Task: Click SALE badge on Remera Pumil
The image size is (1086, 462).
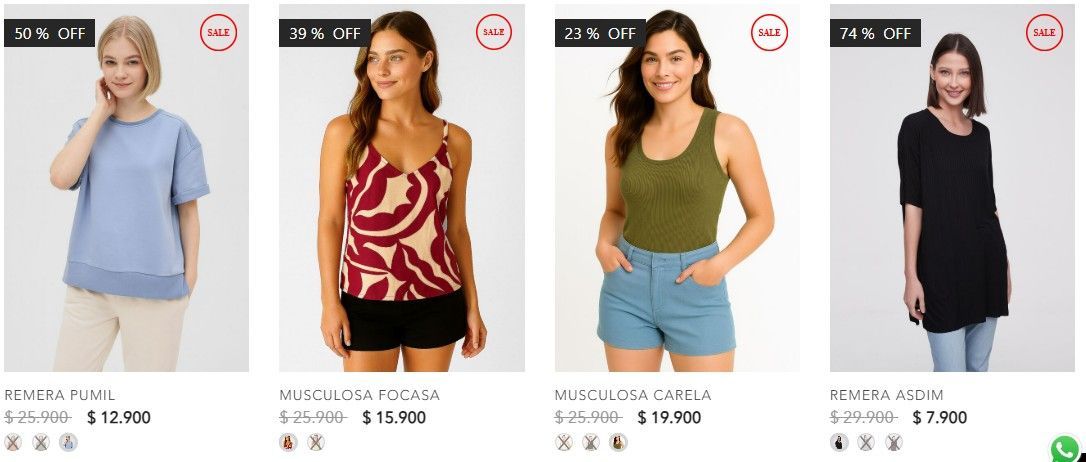Action: pyautogui.click(x=219, y=33)
